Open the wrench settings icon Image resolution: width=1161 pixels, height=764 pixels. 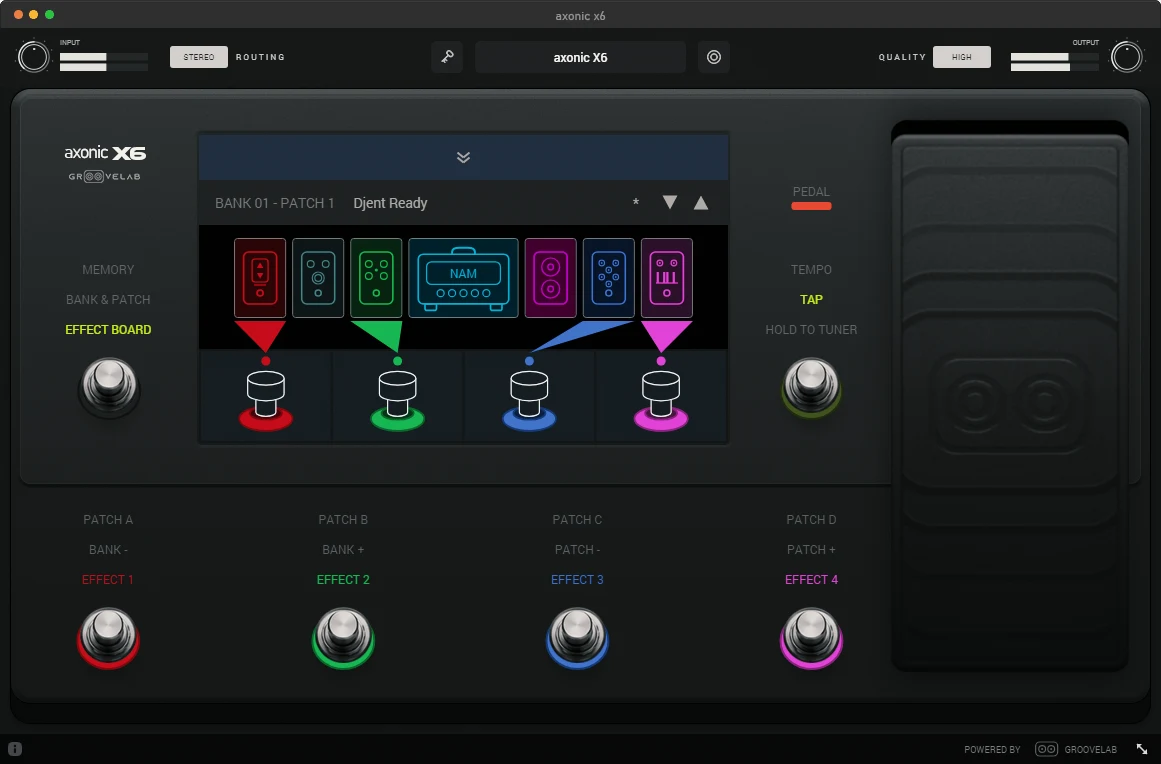tap(447, 57)
